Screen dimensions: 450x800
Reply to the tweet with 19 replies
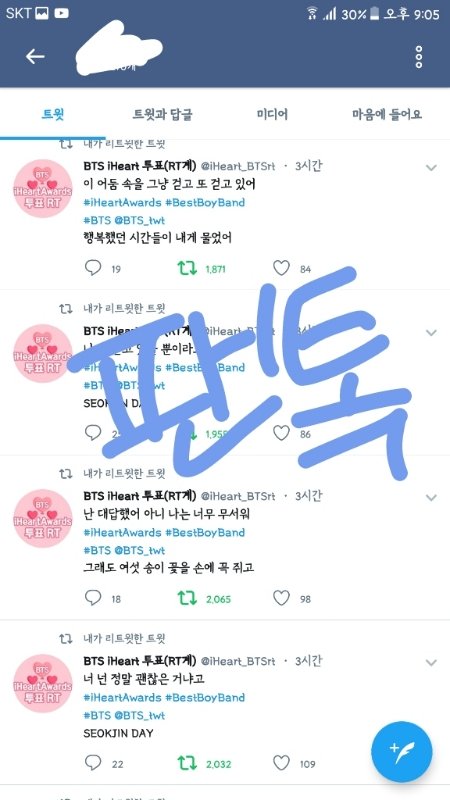[x=93, y=268]
